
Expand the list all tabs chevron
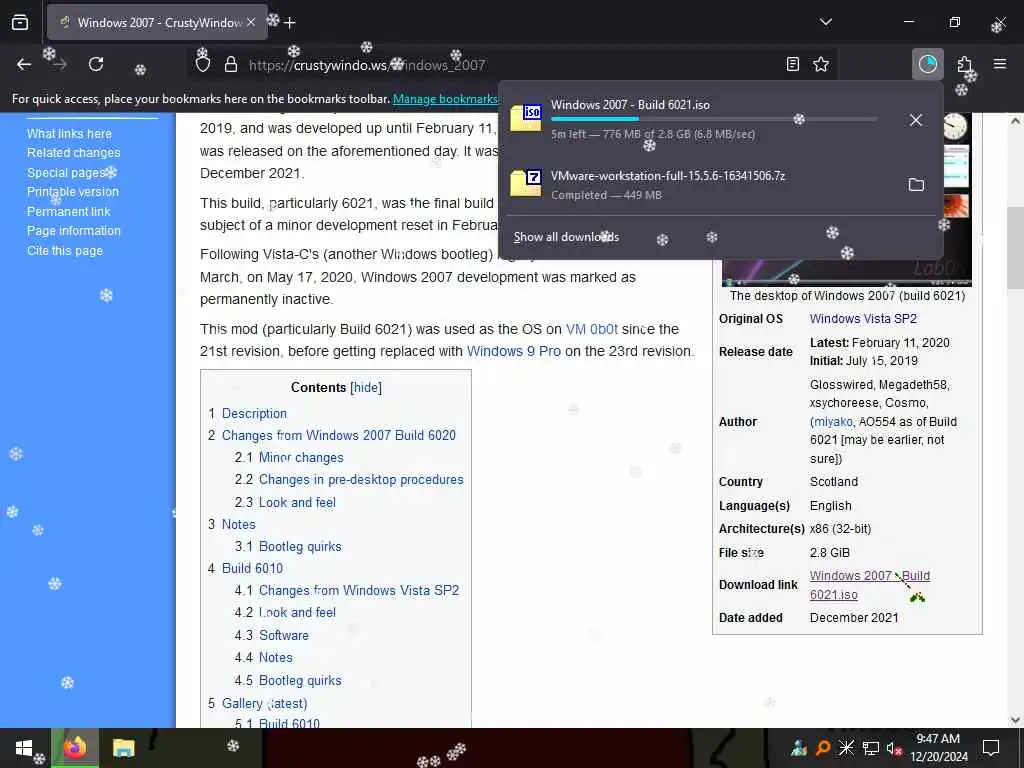[x=825, y=22]
